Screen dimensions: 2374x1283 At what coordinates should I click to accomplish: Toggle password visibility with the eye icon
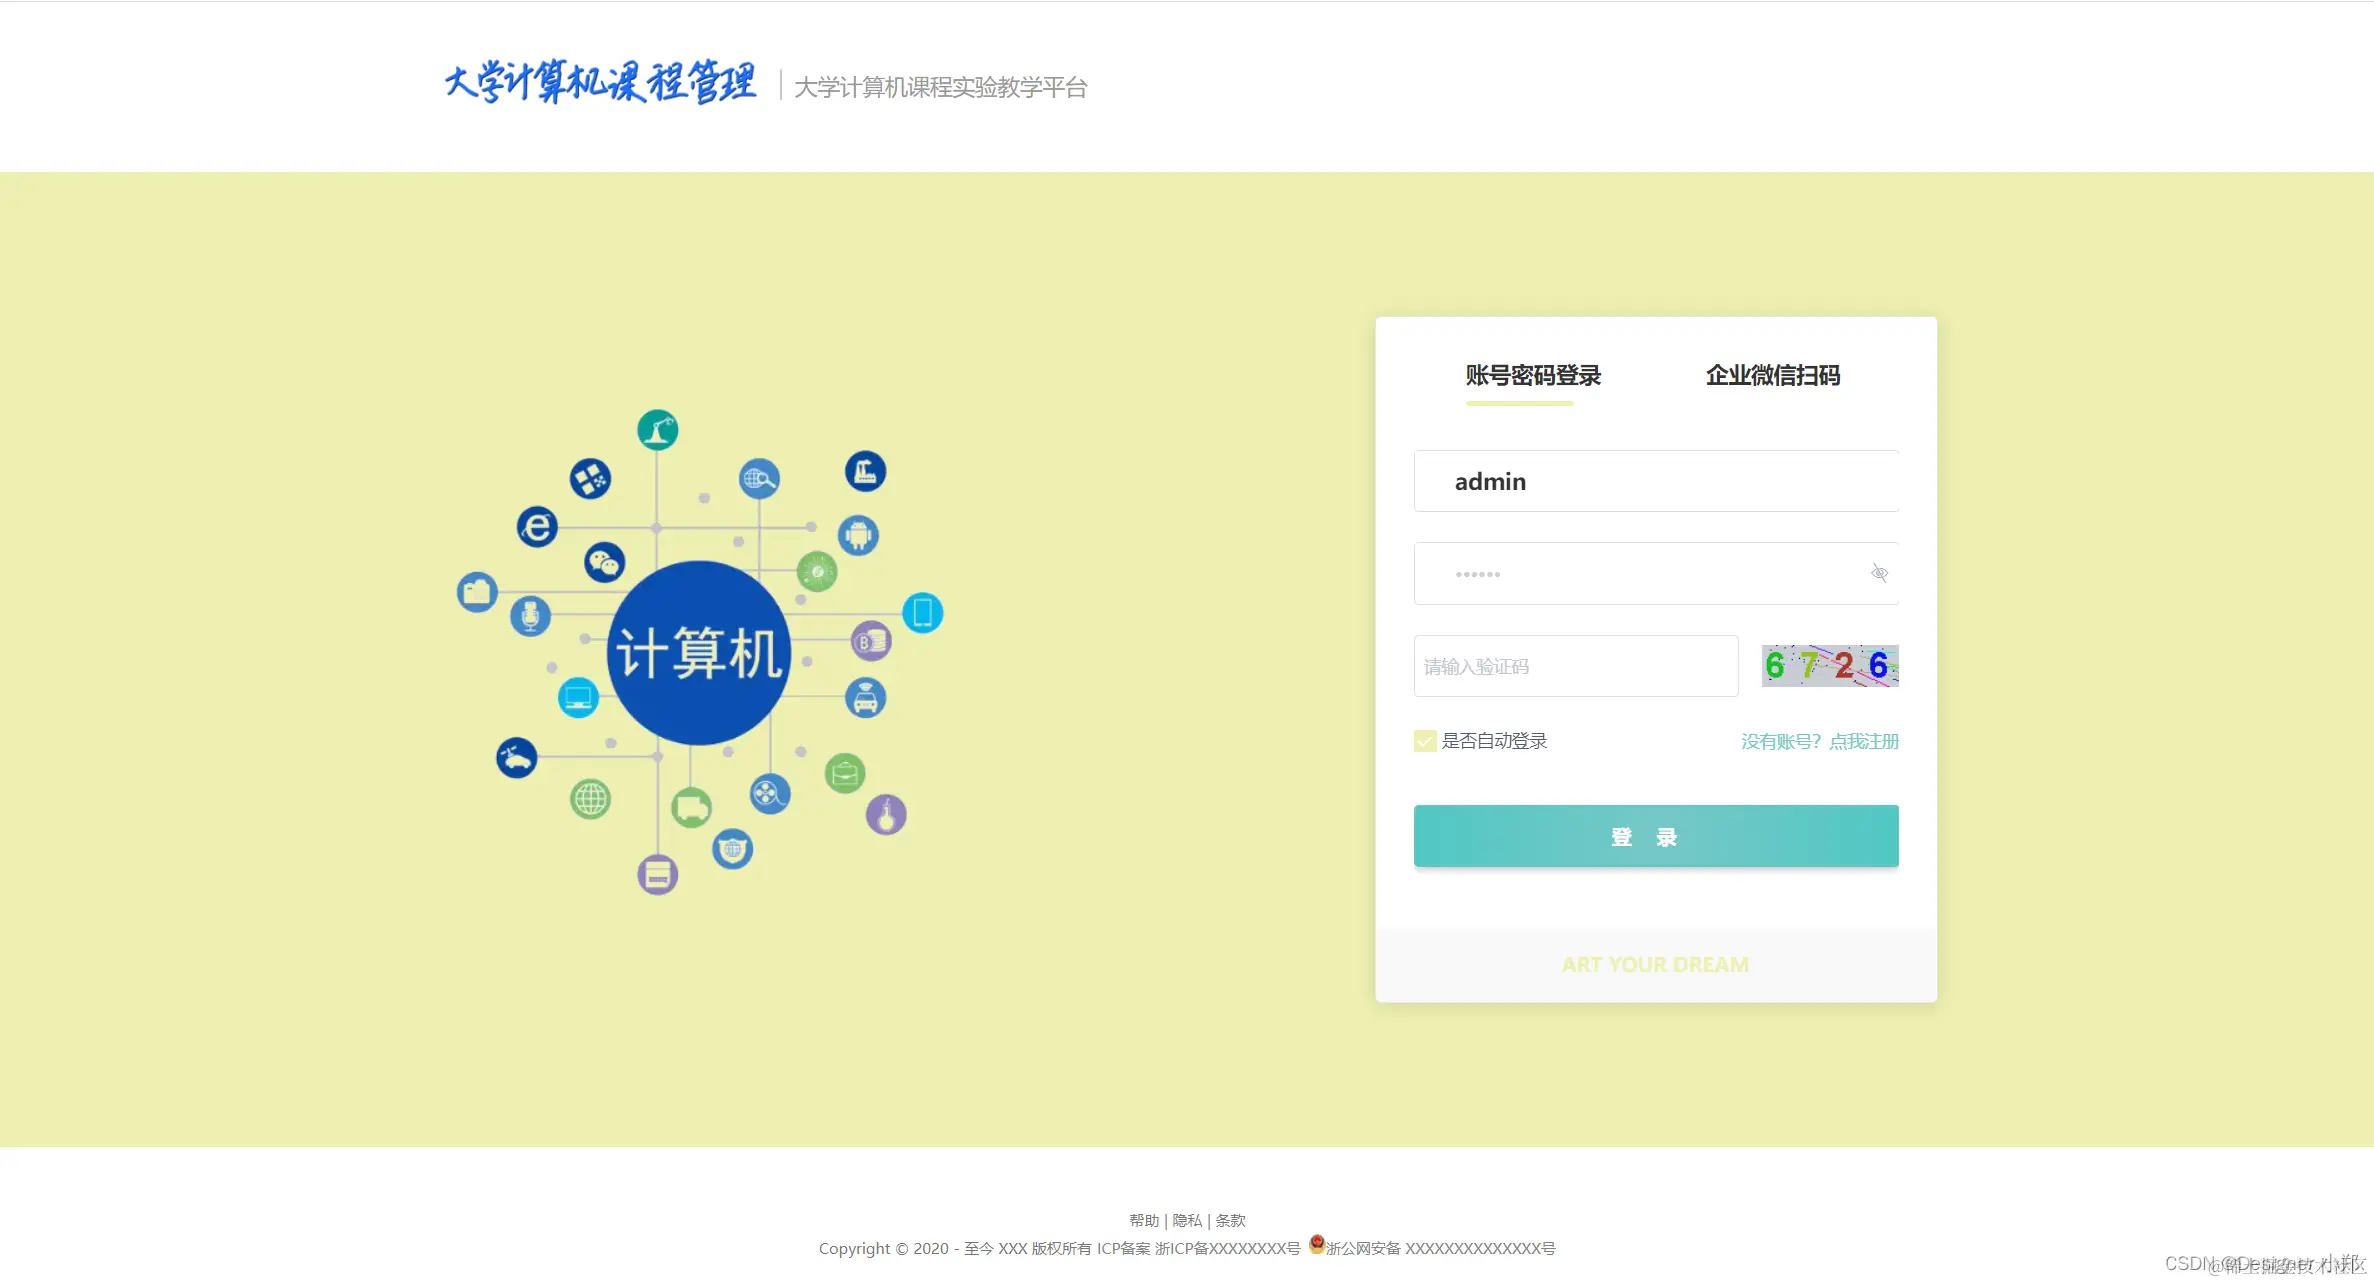pos(1879,572)
